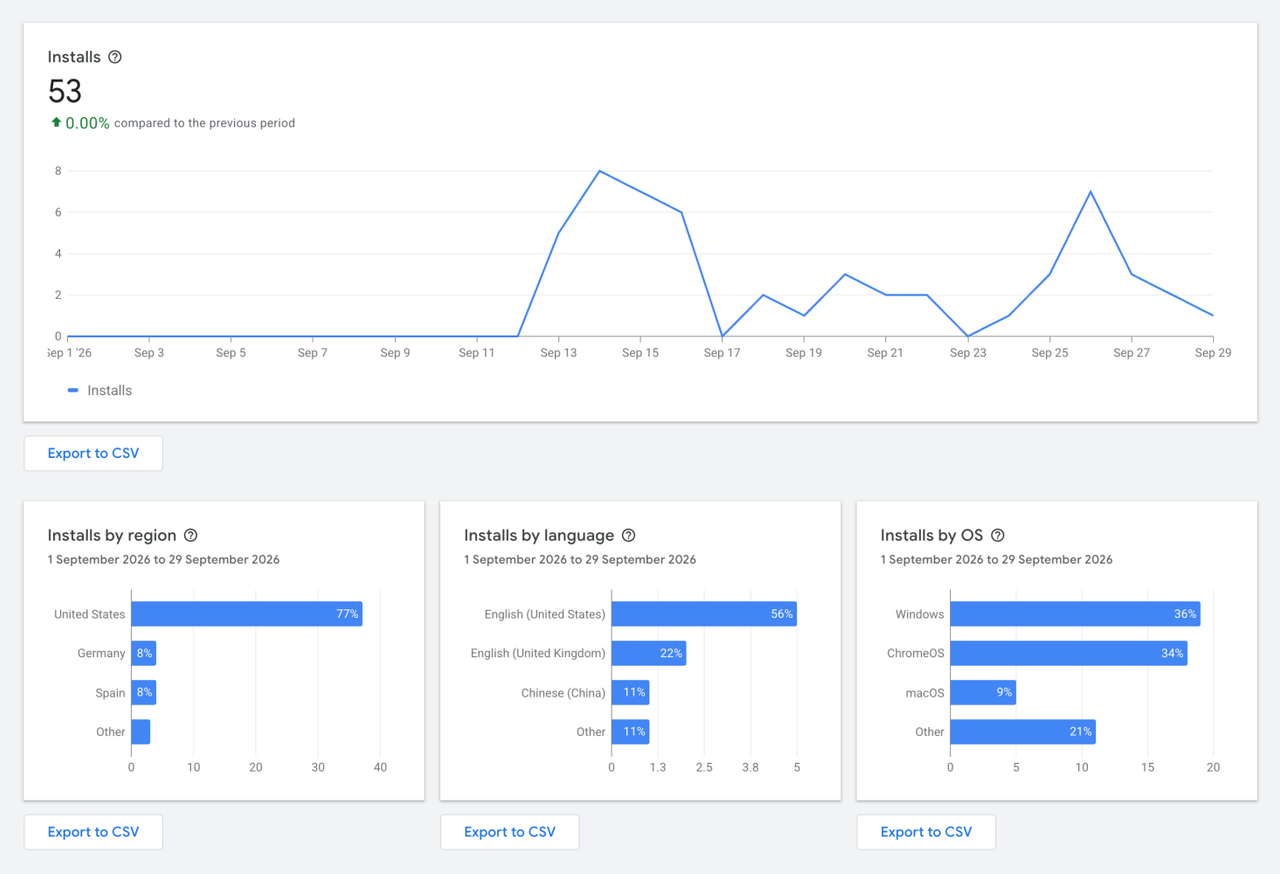The height and width of the screenshot is (874, 1280).
Task: Select the Spain 8% region bar
Action: click(x=144, y=692)
